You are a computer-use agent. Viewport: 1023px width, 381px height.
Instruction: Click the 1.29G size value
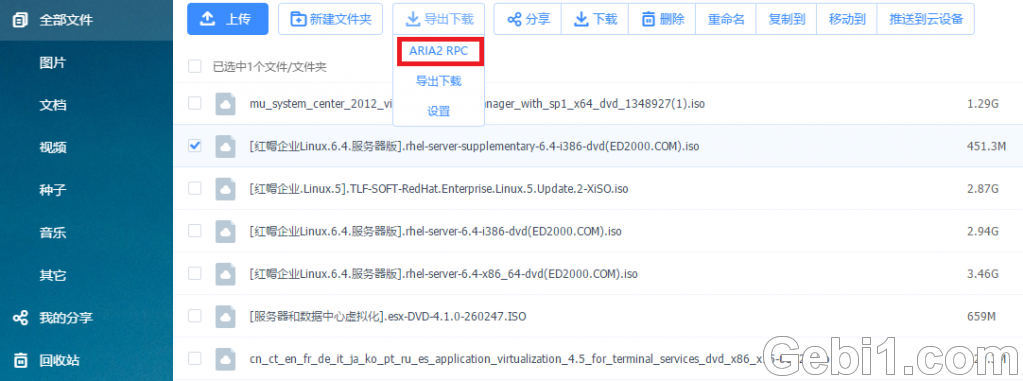tap(983, 104)
